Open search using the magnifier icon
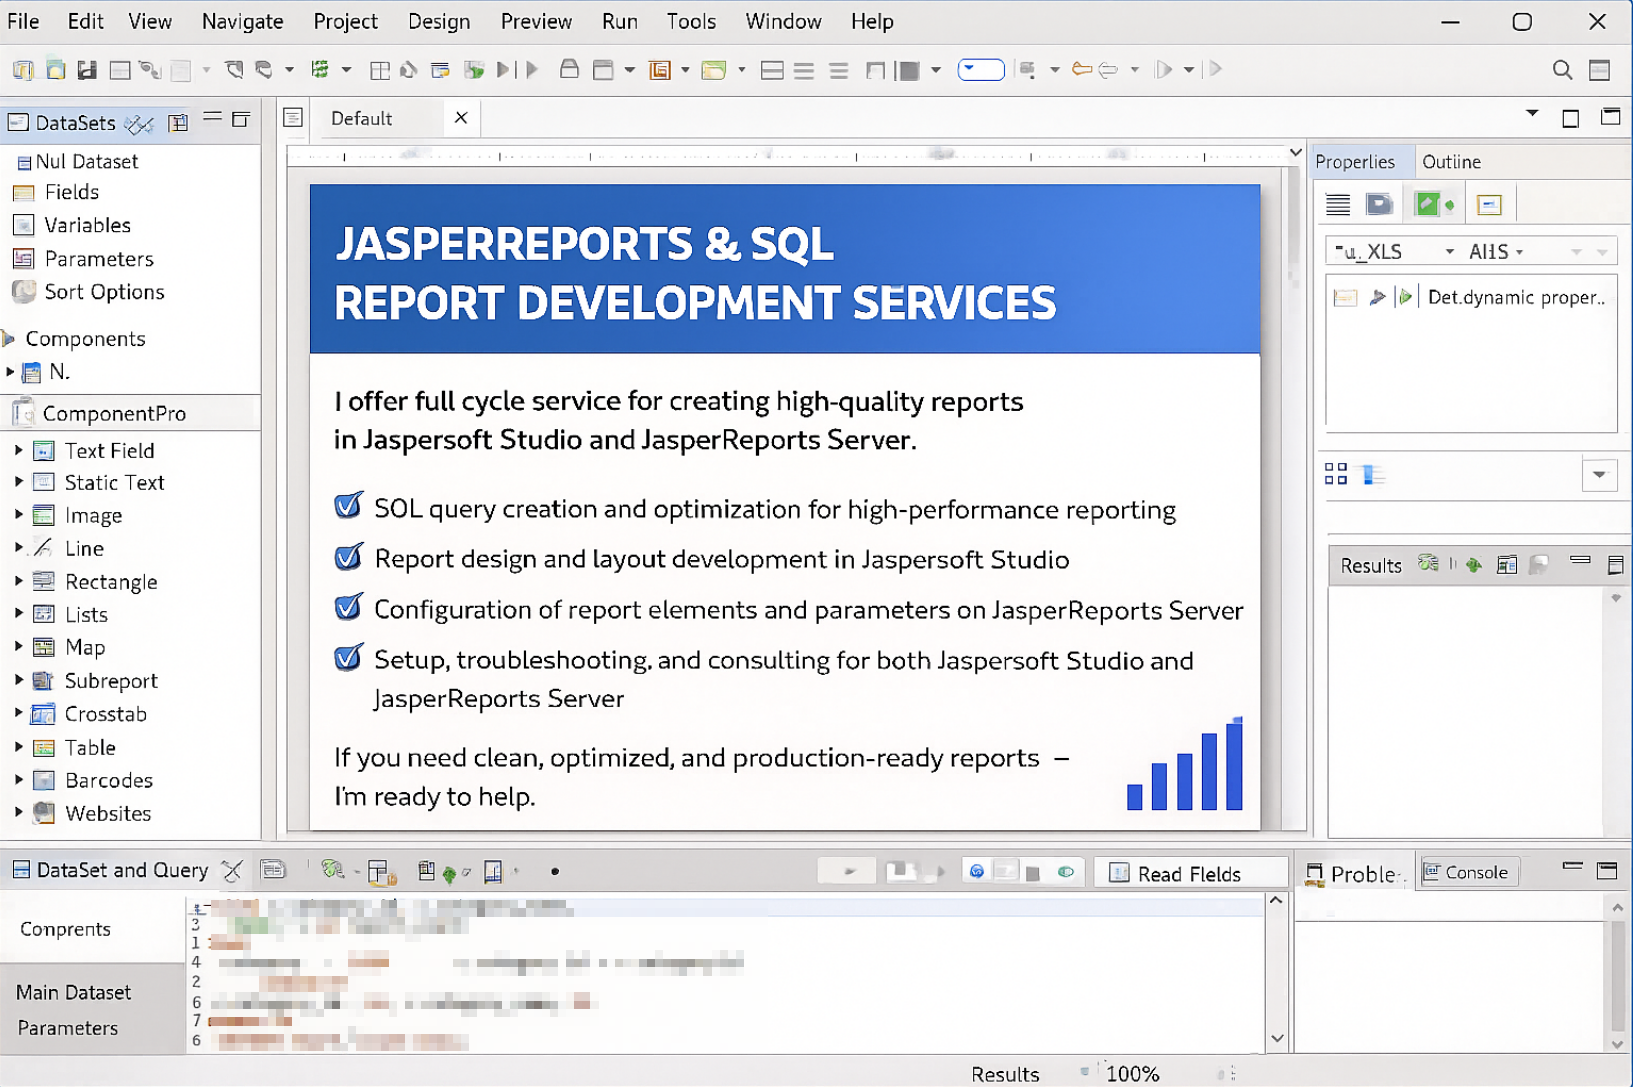The image size is (1634, 1087). click(x=1561, y=69)
